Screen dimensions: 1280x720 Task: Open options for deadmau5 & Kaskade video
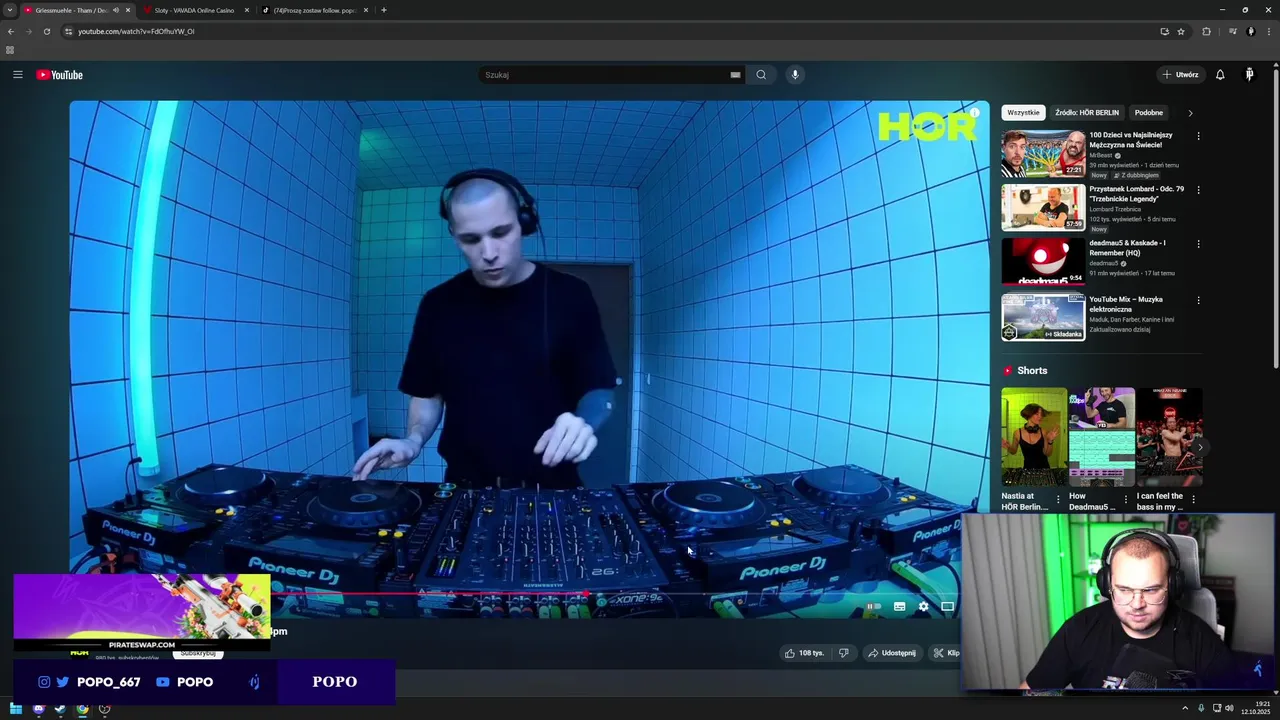coord(1198,244)
